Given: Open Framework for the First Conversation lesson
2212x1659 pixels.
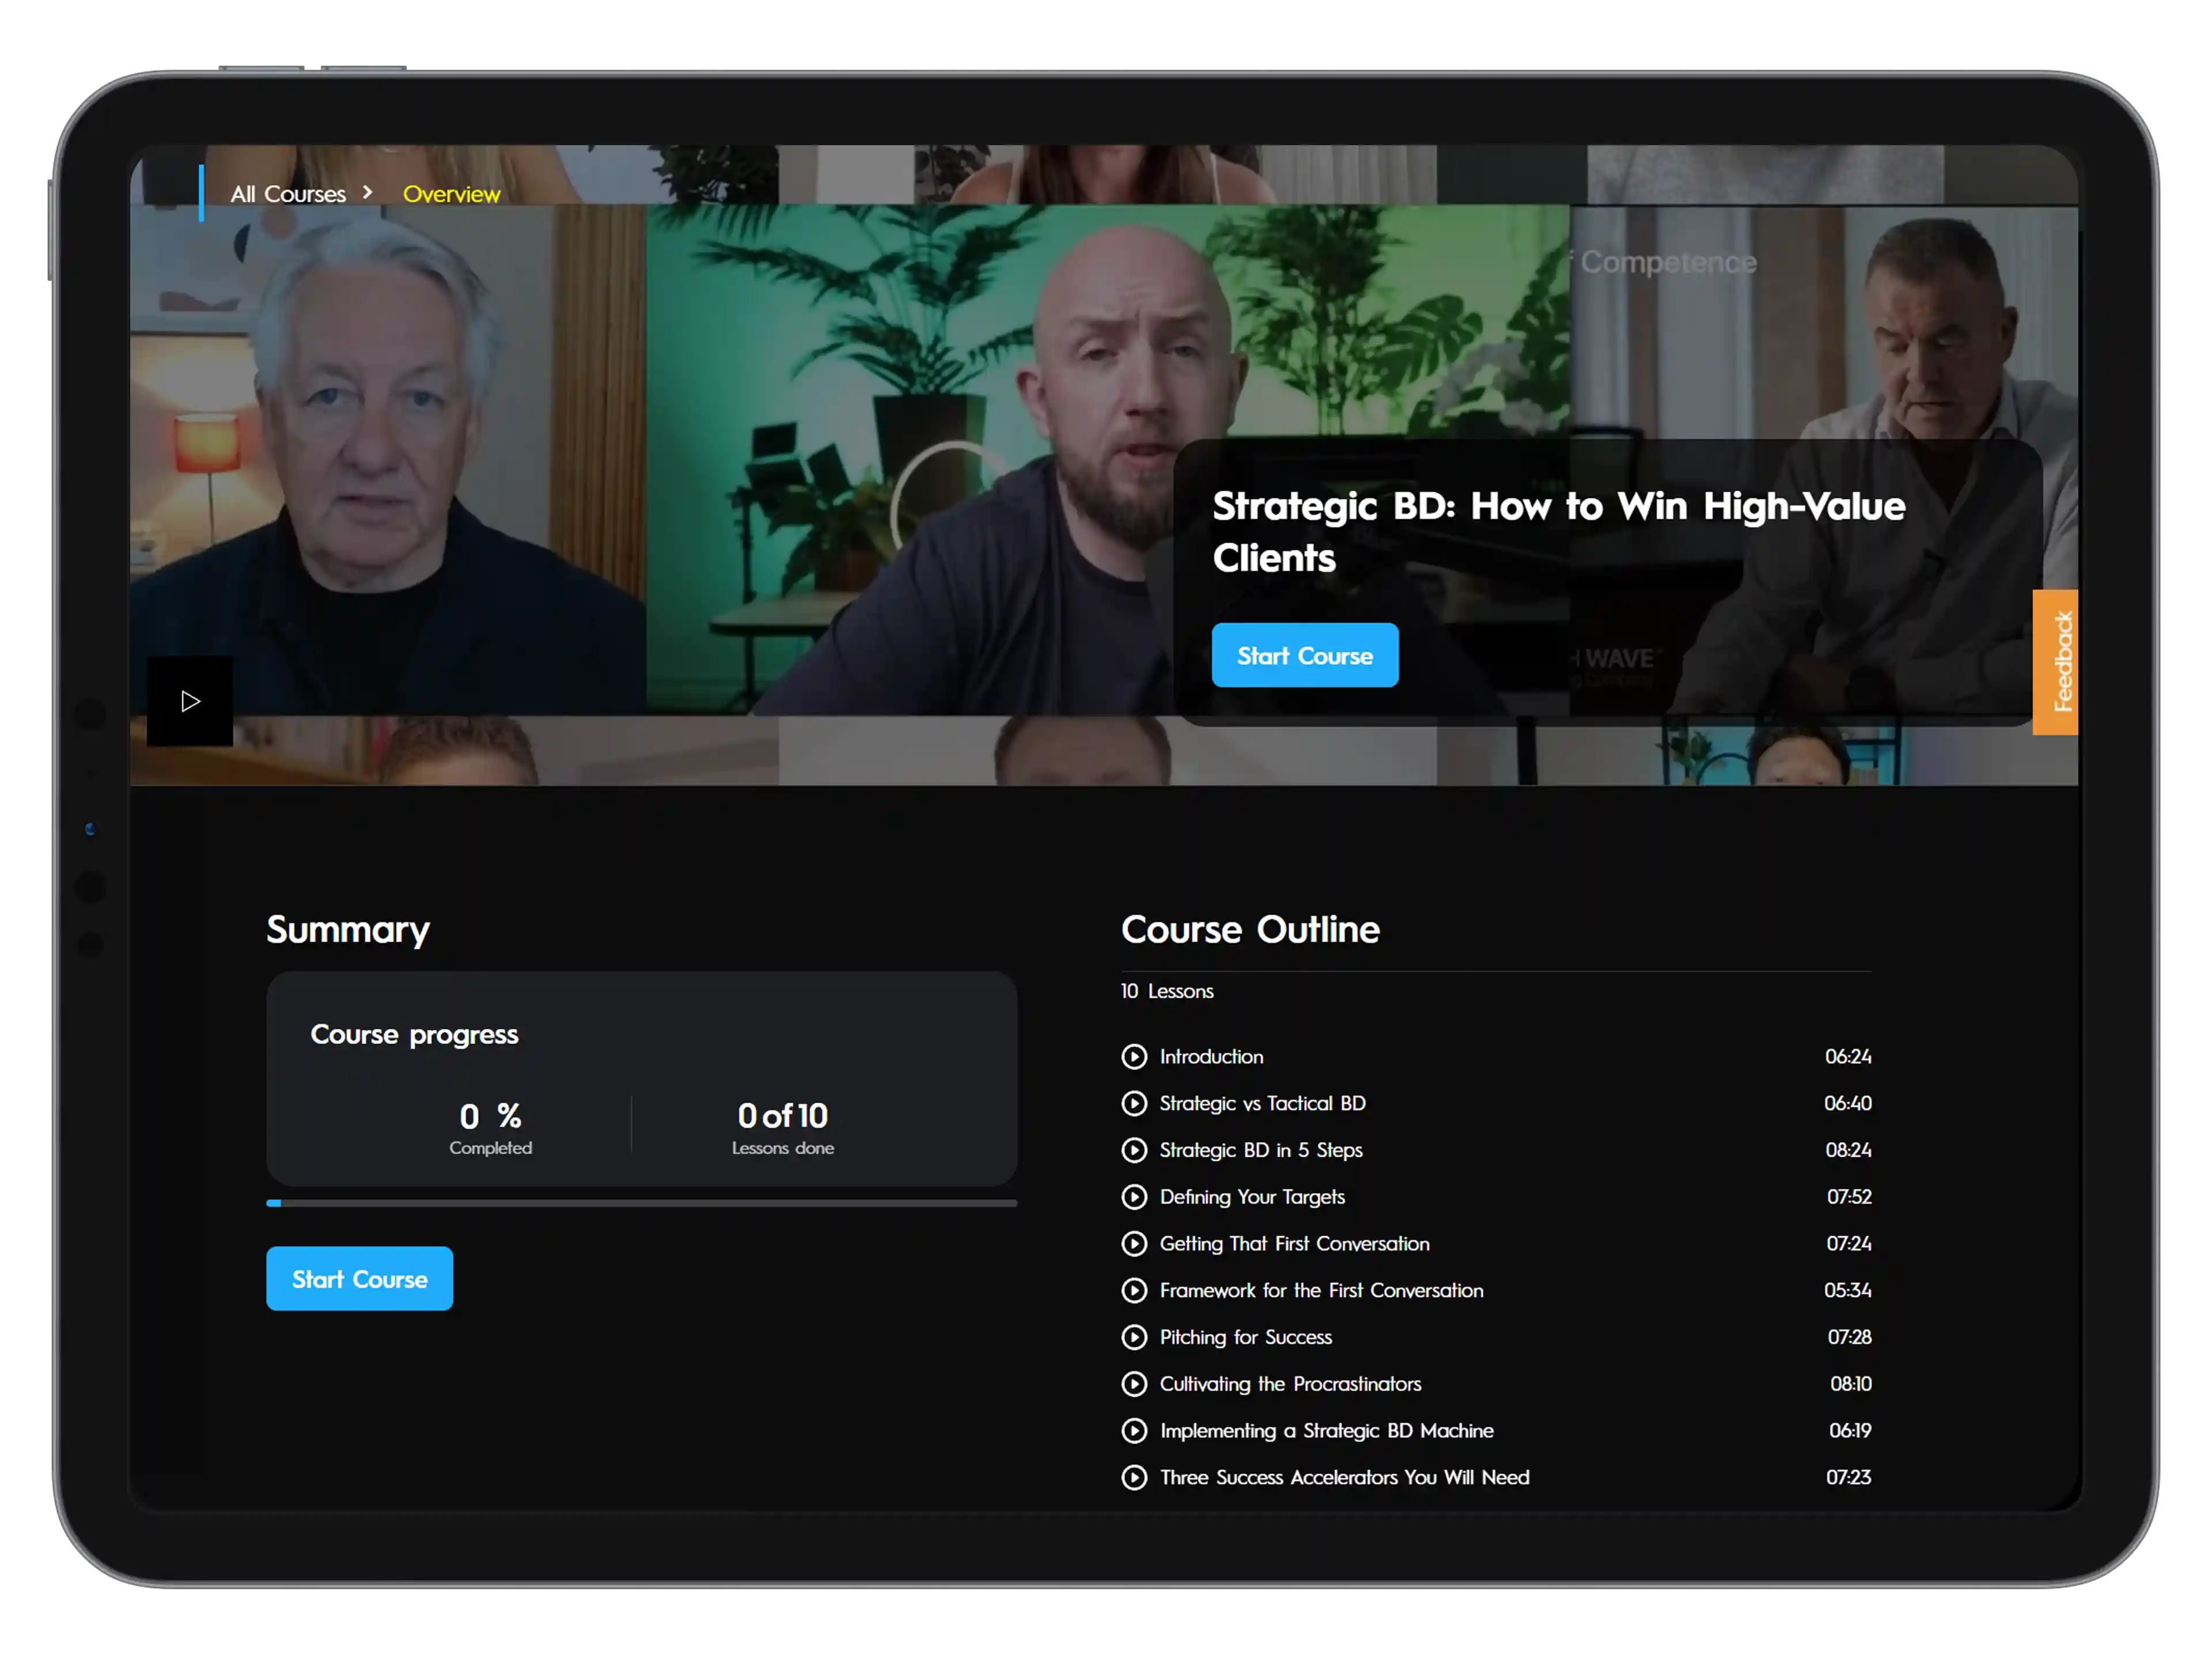Looking at the screenshot, I should click(x=1321, y=1290).
